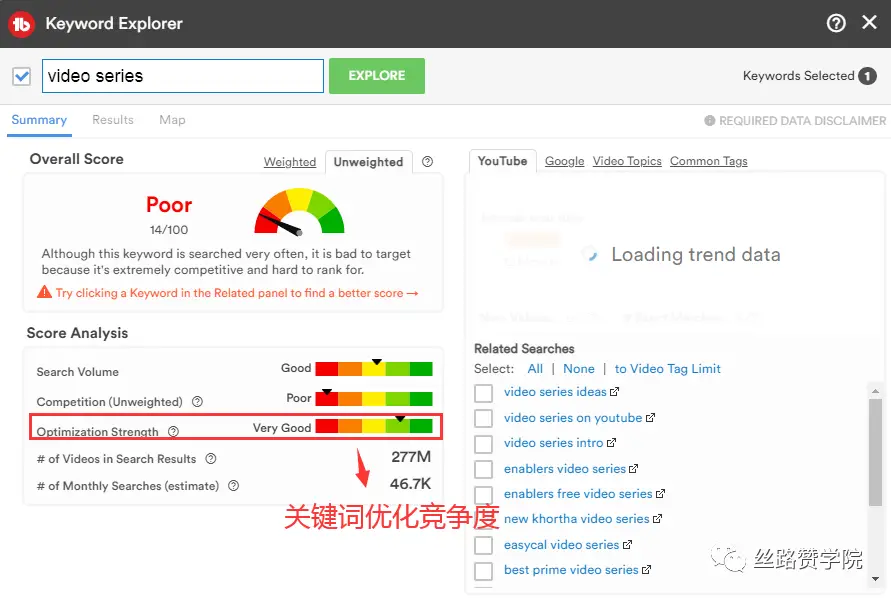
Task: Open the help question mark icon in header
Action: coord(836,23)
